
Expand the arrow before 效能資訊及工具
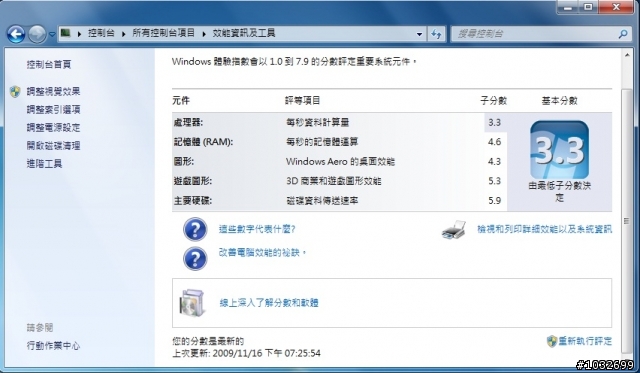pyautogui.click(x=204, y=33)
